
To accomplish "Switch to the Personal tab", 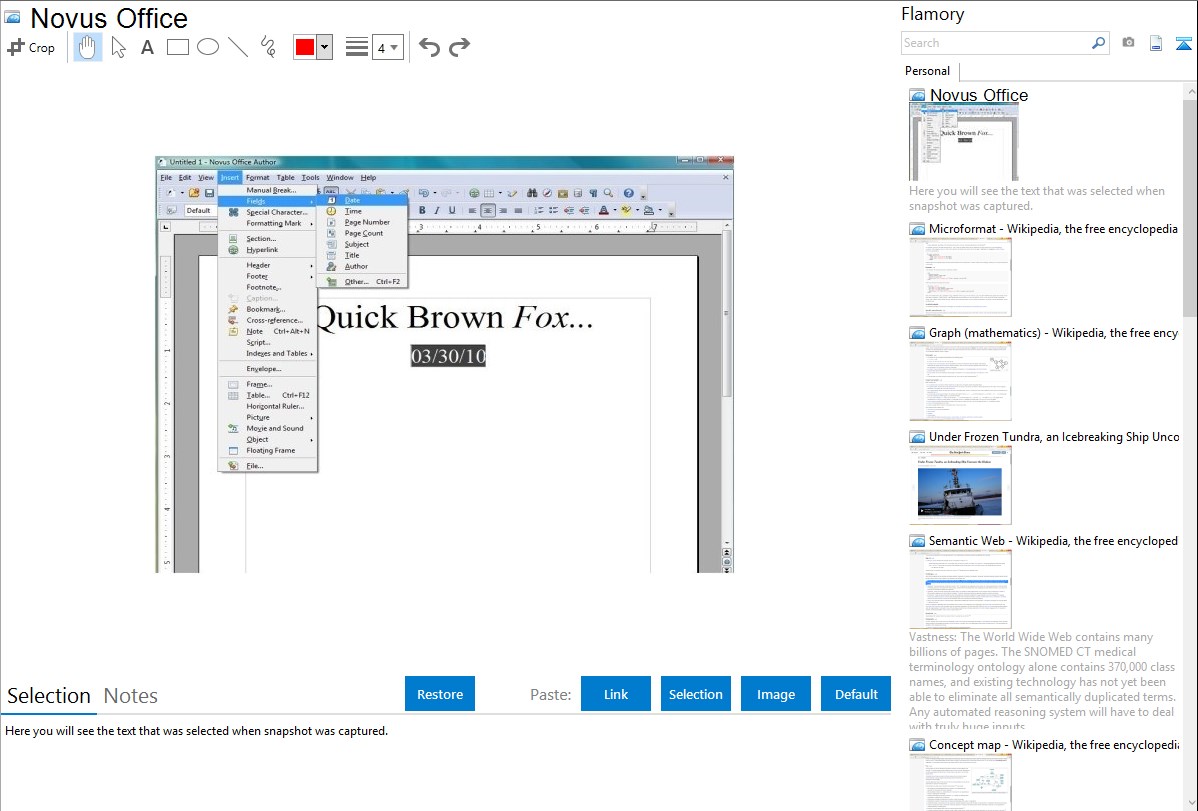I will pyautogui.click(x=927, y=71).
